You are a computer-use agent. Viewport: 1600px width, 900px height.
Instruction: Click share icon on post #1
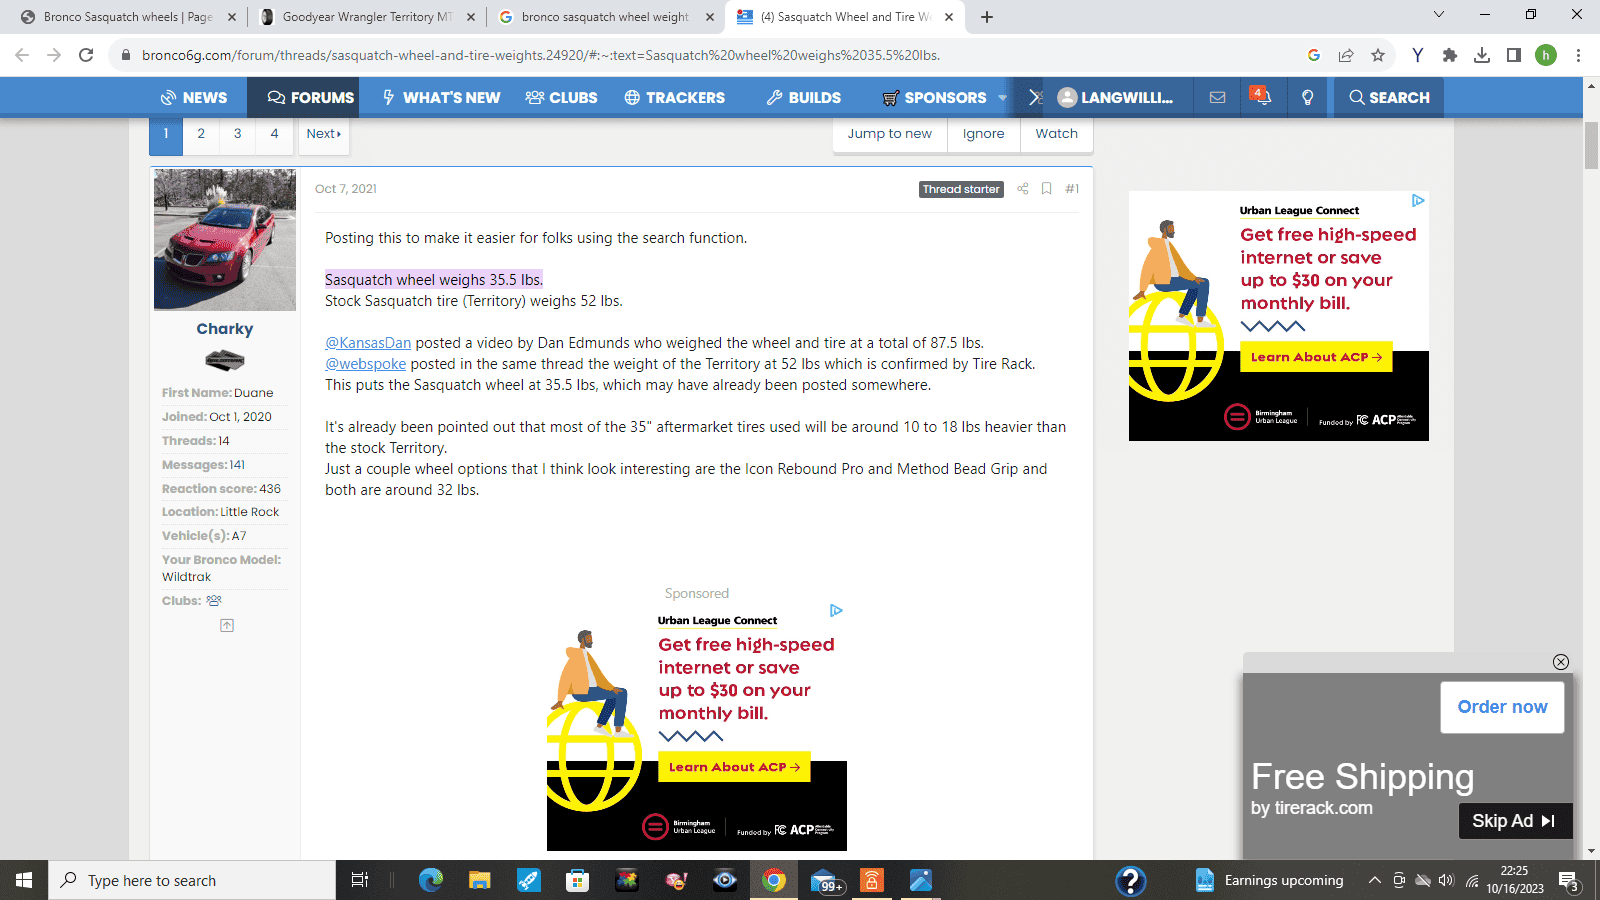pos(1023,189)
